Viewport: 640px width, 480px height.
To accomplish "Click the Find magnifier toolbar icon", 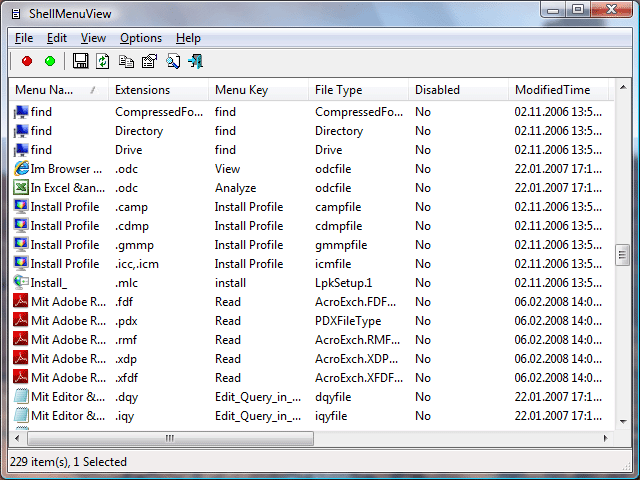I will (x=173, y=61).
